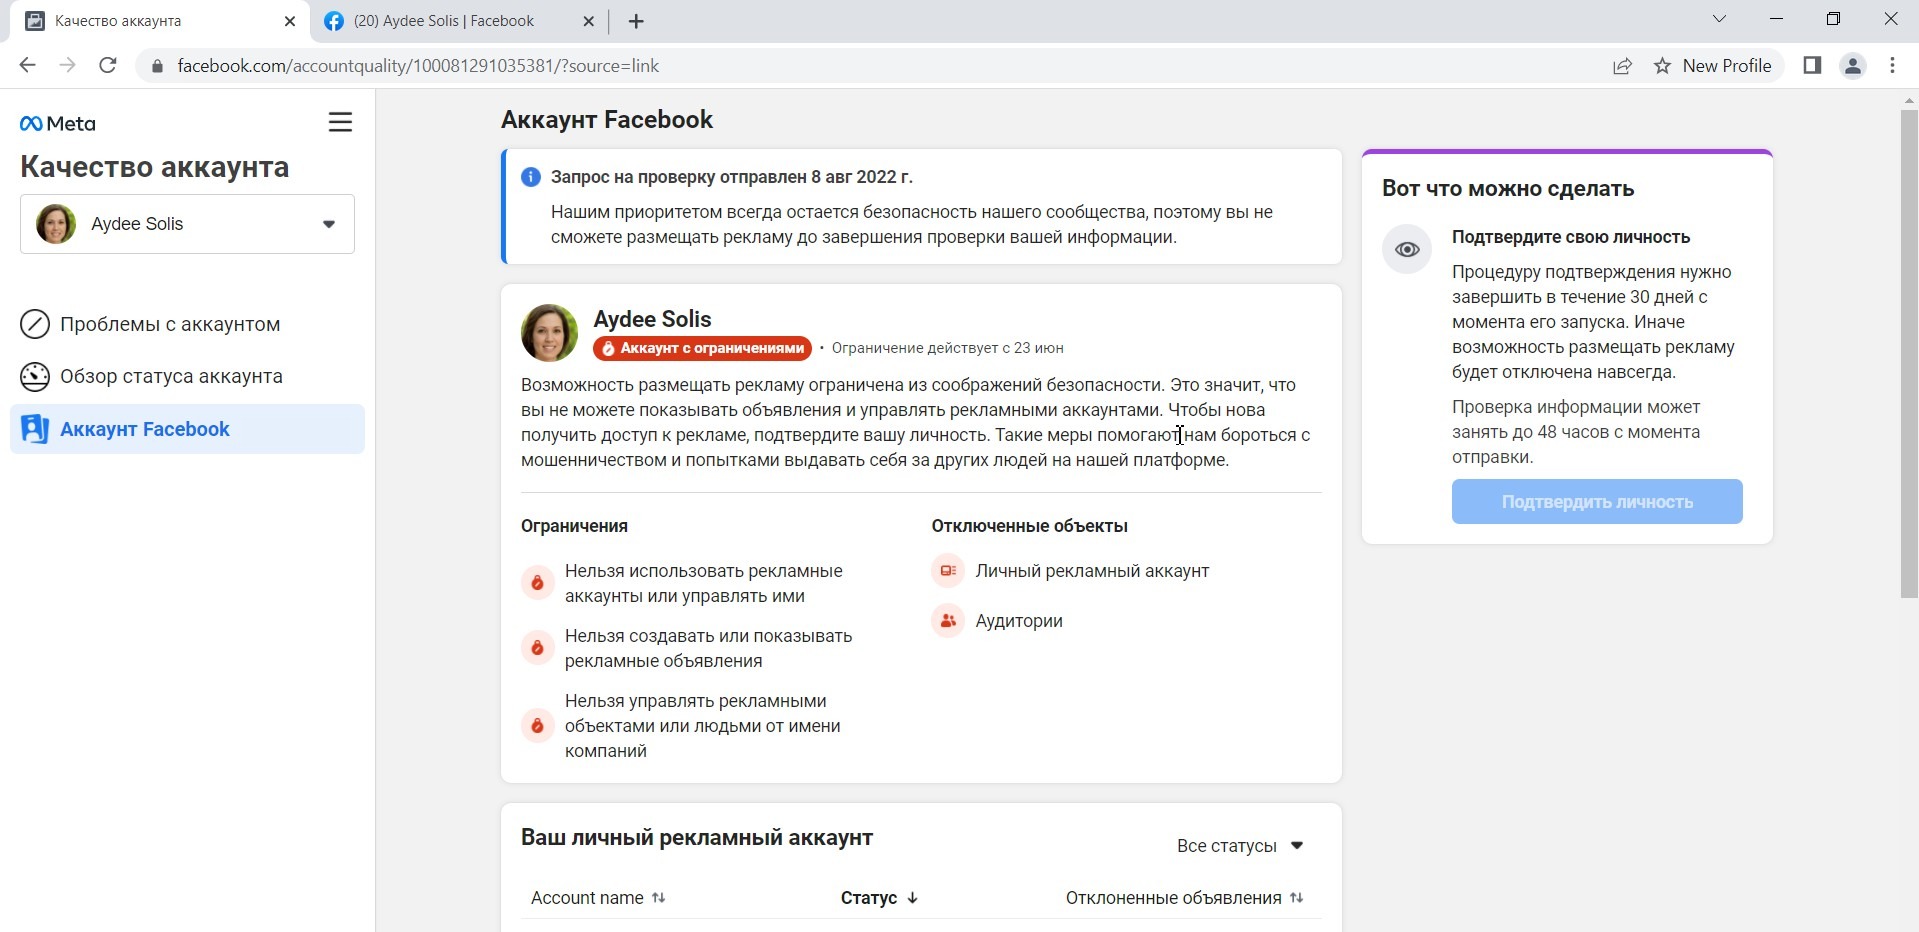Go back with the browser back arrow
Image resolution: width=1919 pixels, height=932 pixels.
click(x=27, y=66)
